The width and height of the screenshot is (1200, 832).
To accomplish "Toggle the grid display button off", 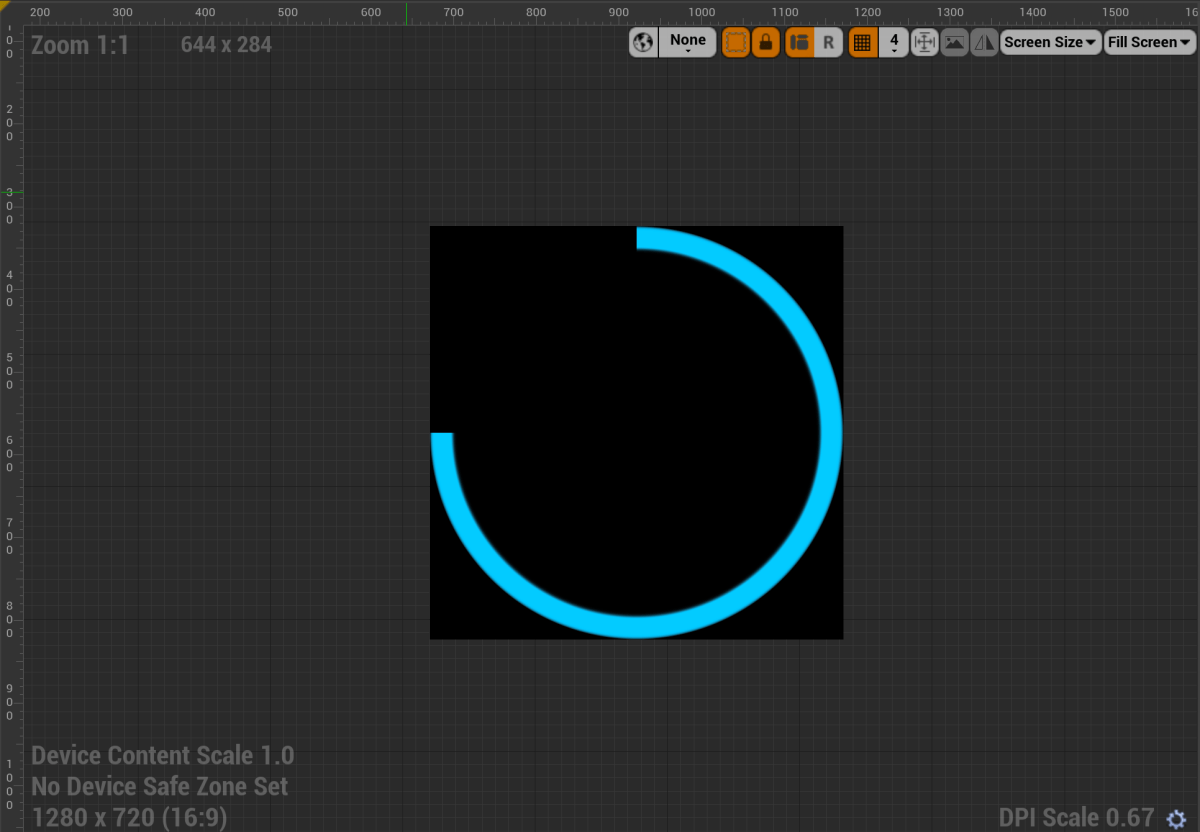I will point(862,42).
